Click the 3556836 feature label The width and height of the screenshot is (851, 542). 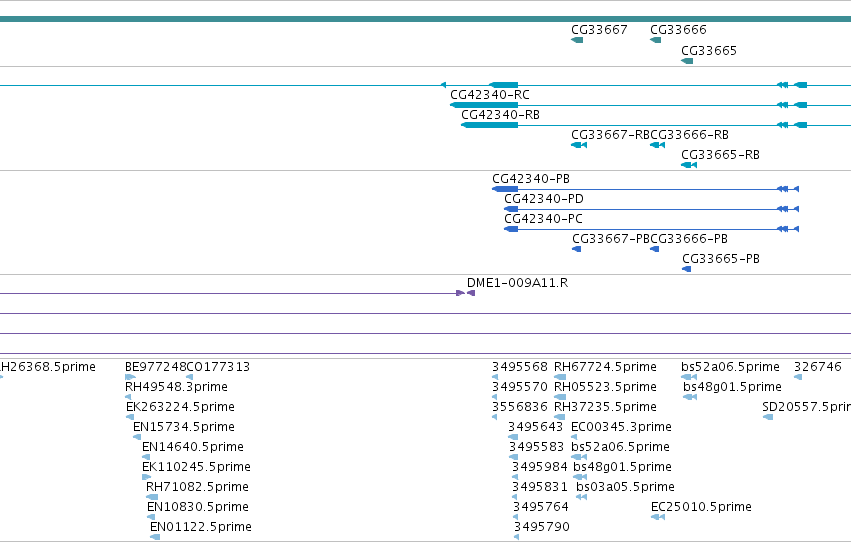point(520,407)
